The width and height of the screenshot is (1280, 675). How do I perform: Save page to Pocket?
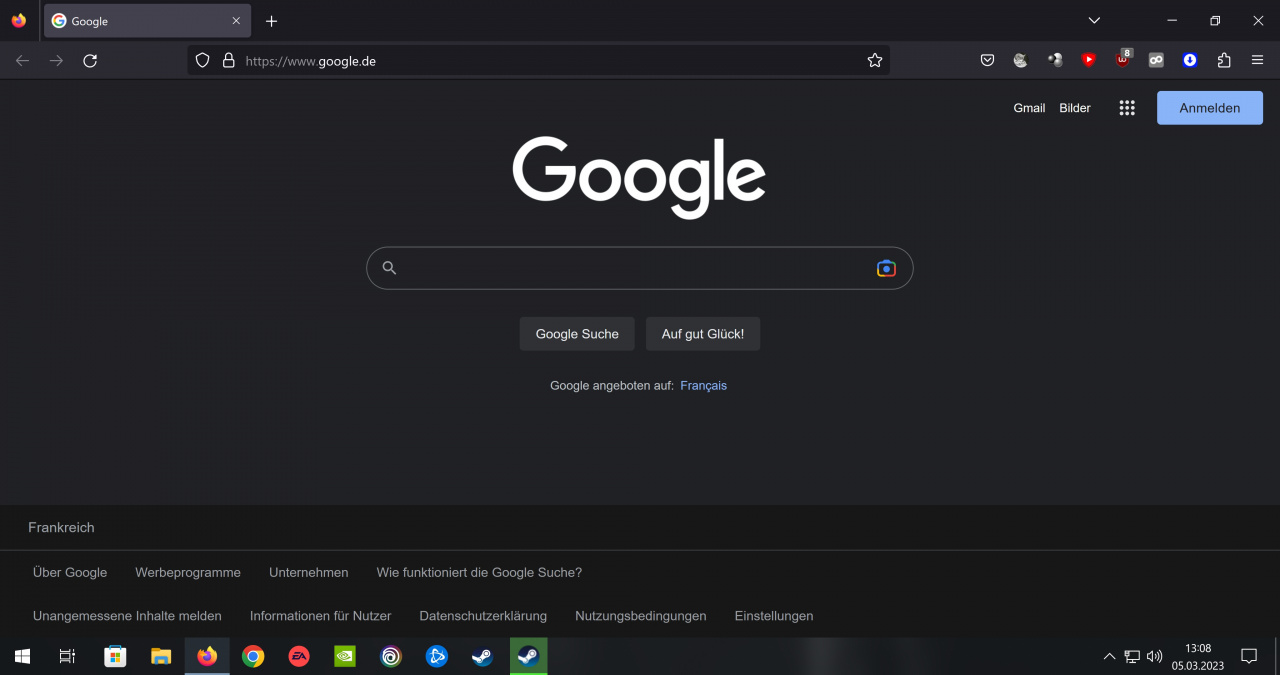point(987,61)
